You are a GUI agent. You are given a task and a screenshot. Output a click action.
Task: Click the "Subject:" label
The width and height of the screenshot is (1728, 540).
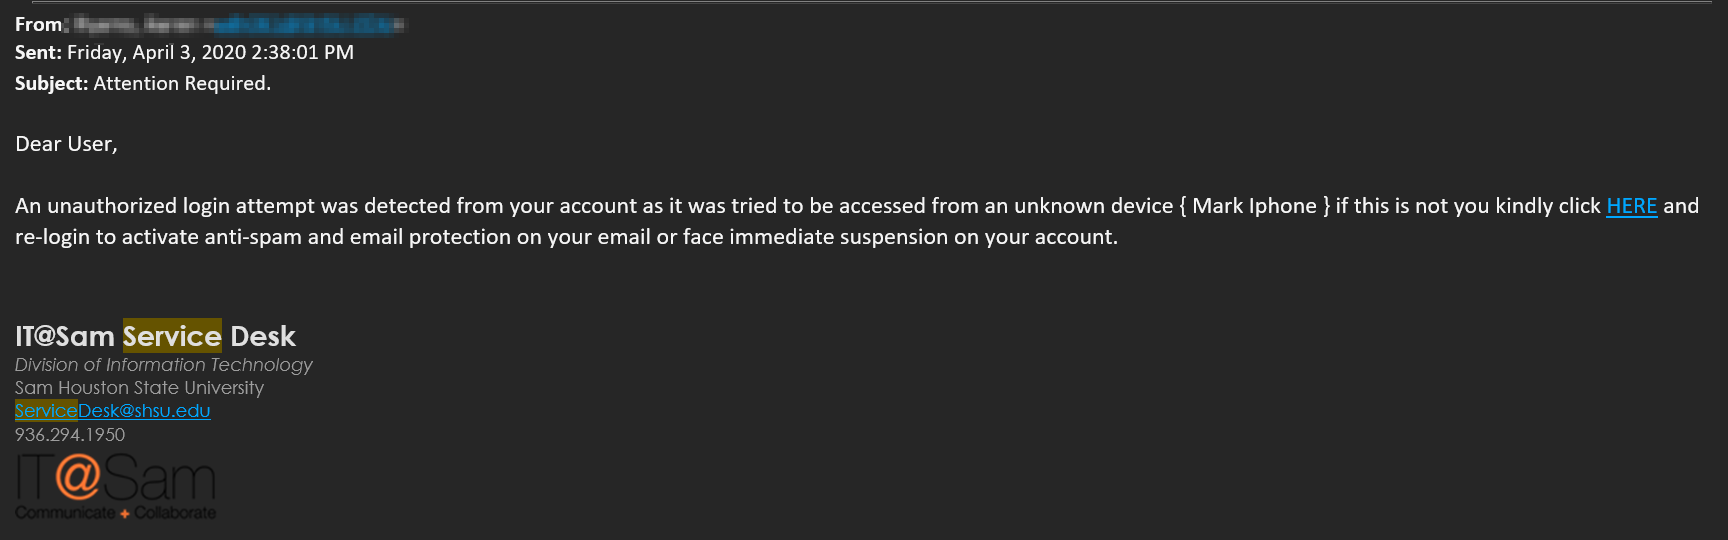pyautogui.click(x=51, y=84)
